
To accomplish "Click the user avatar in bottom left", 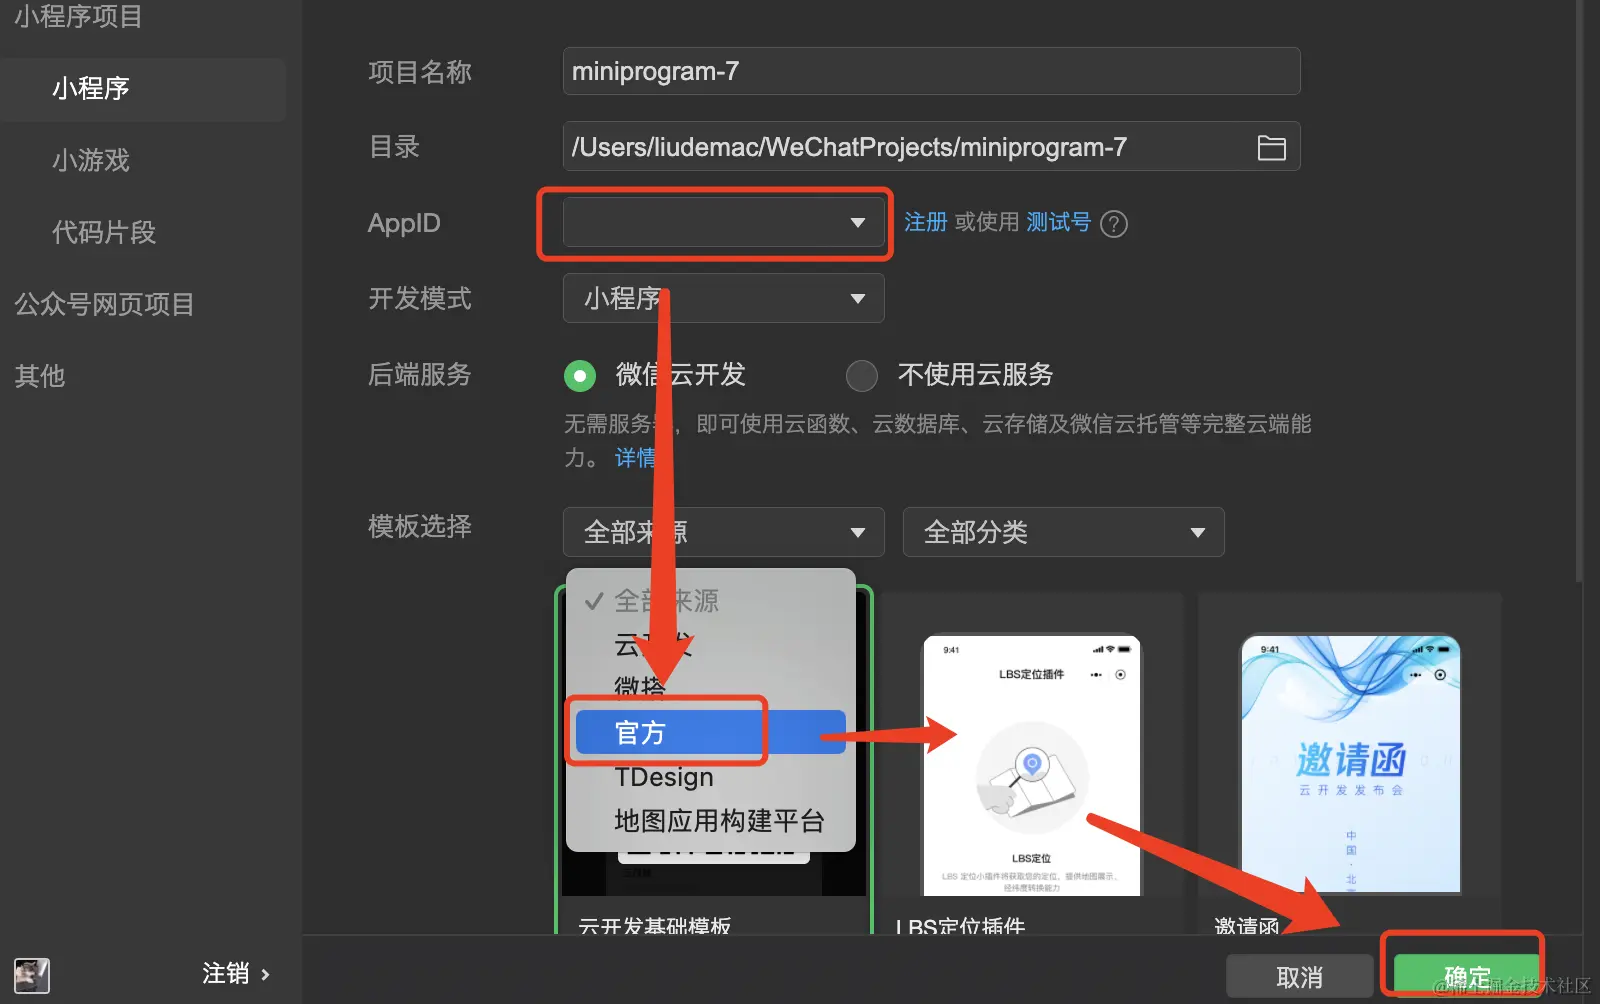I will [31, 975].
